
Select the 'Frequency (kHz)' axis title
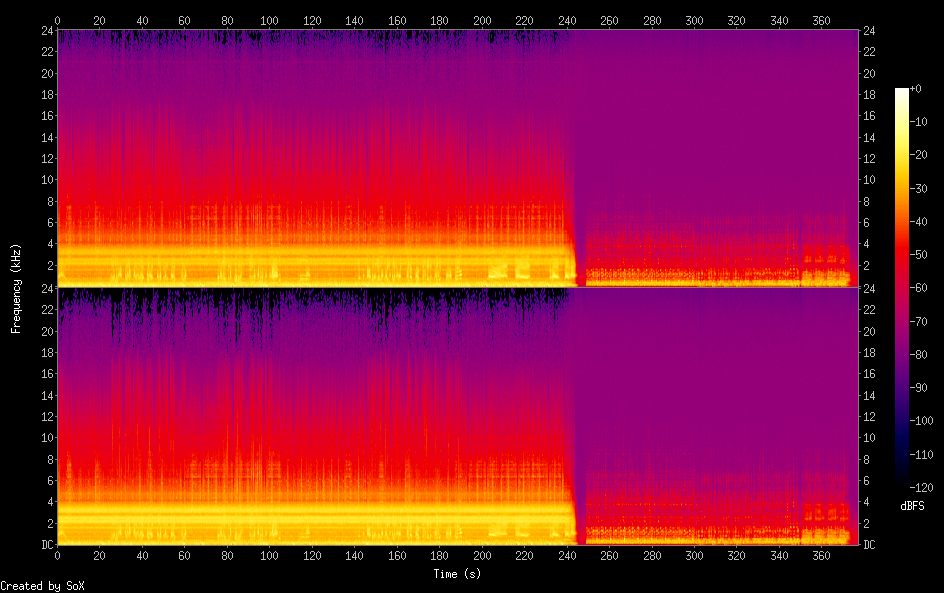[x=16, y=288]
